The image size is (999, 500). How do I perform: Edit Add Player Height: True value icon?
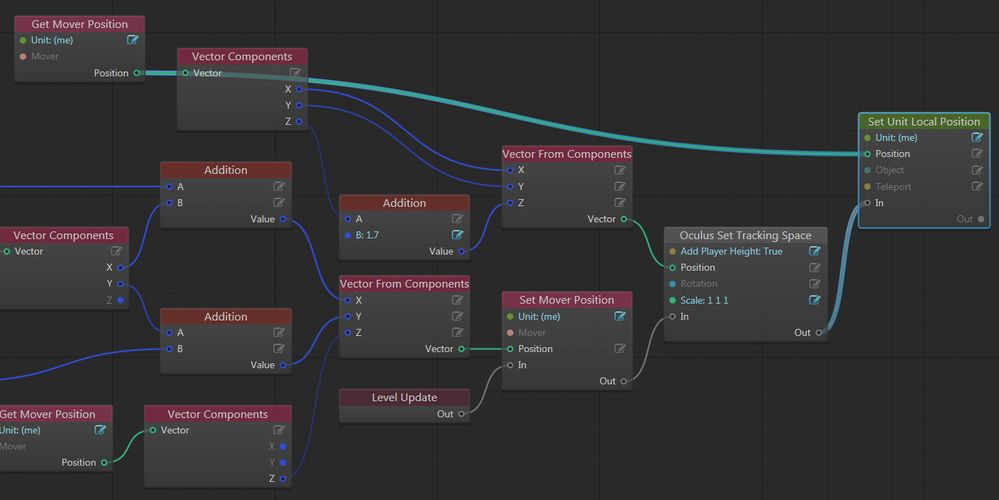point(814,252)
